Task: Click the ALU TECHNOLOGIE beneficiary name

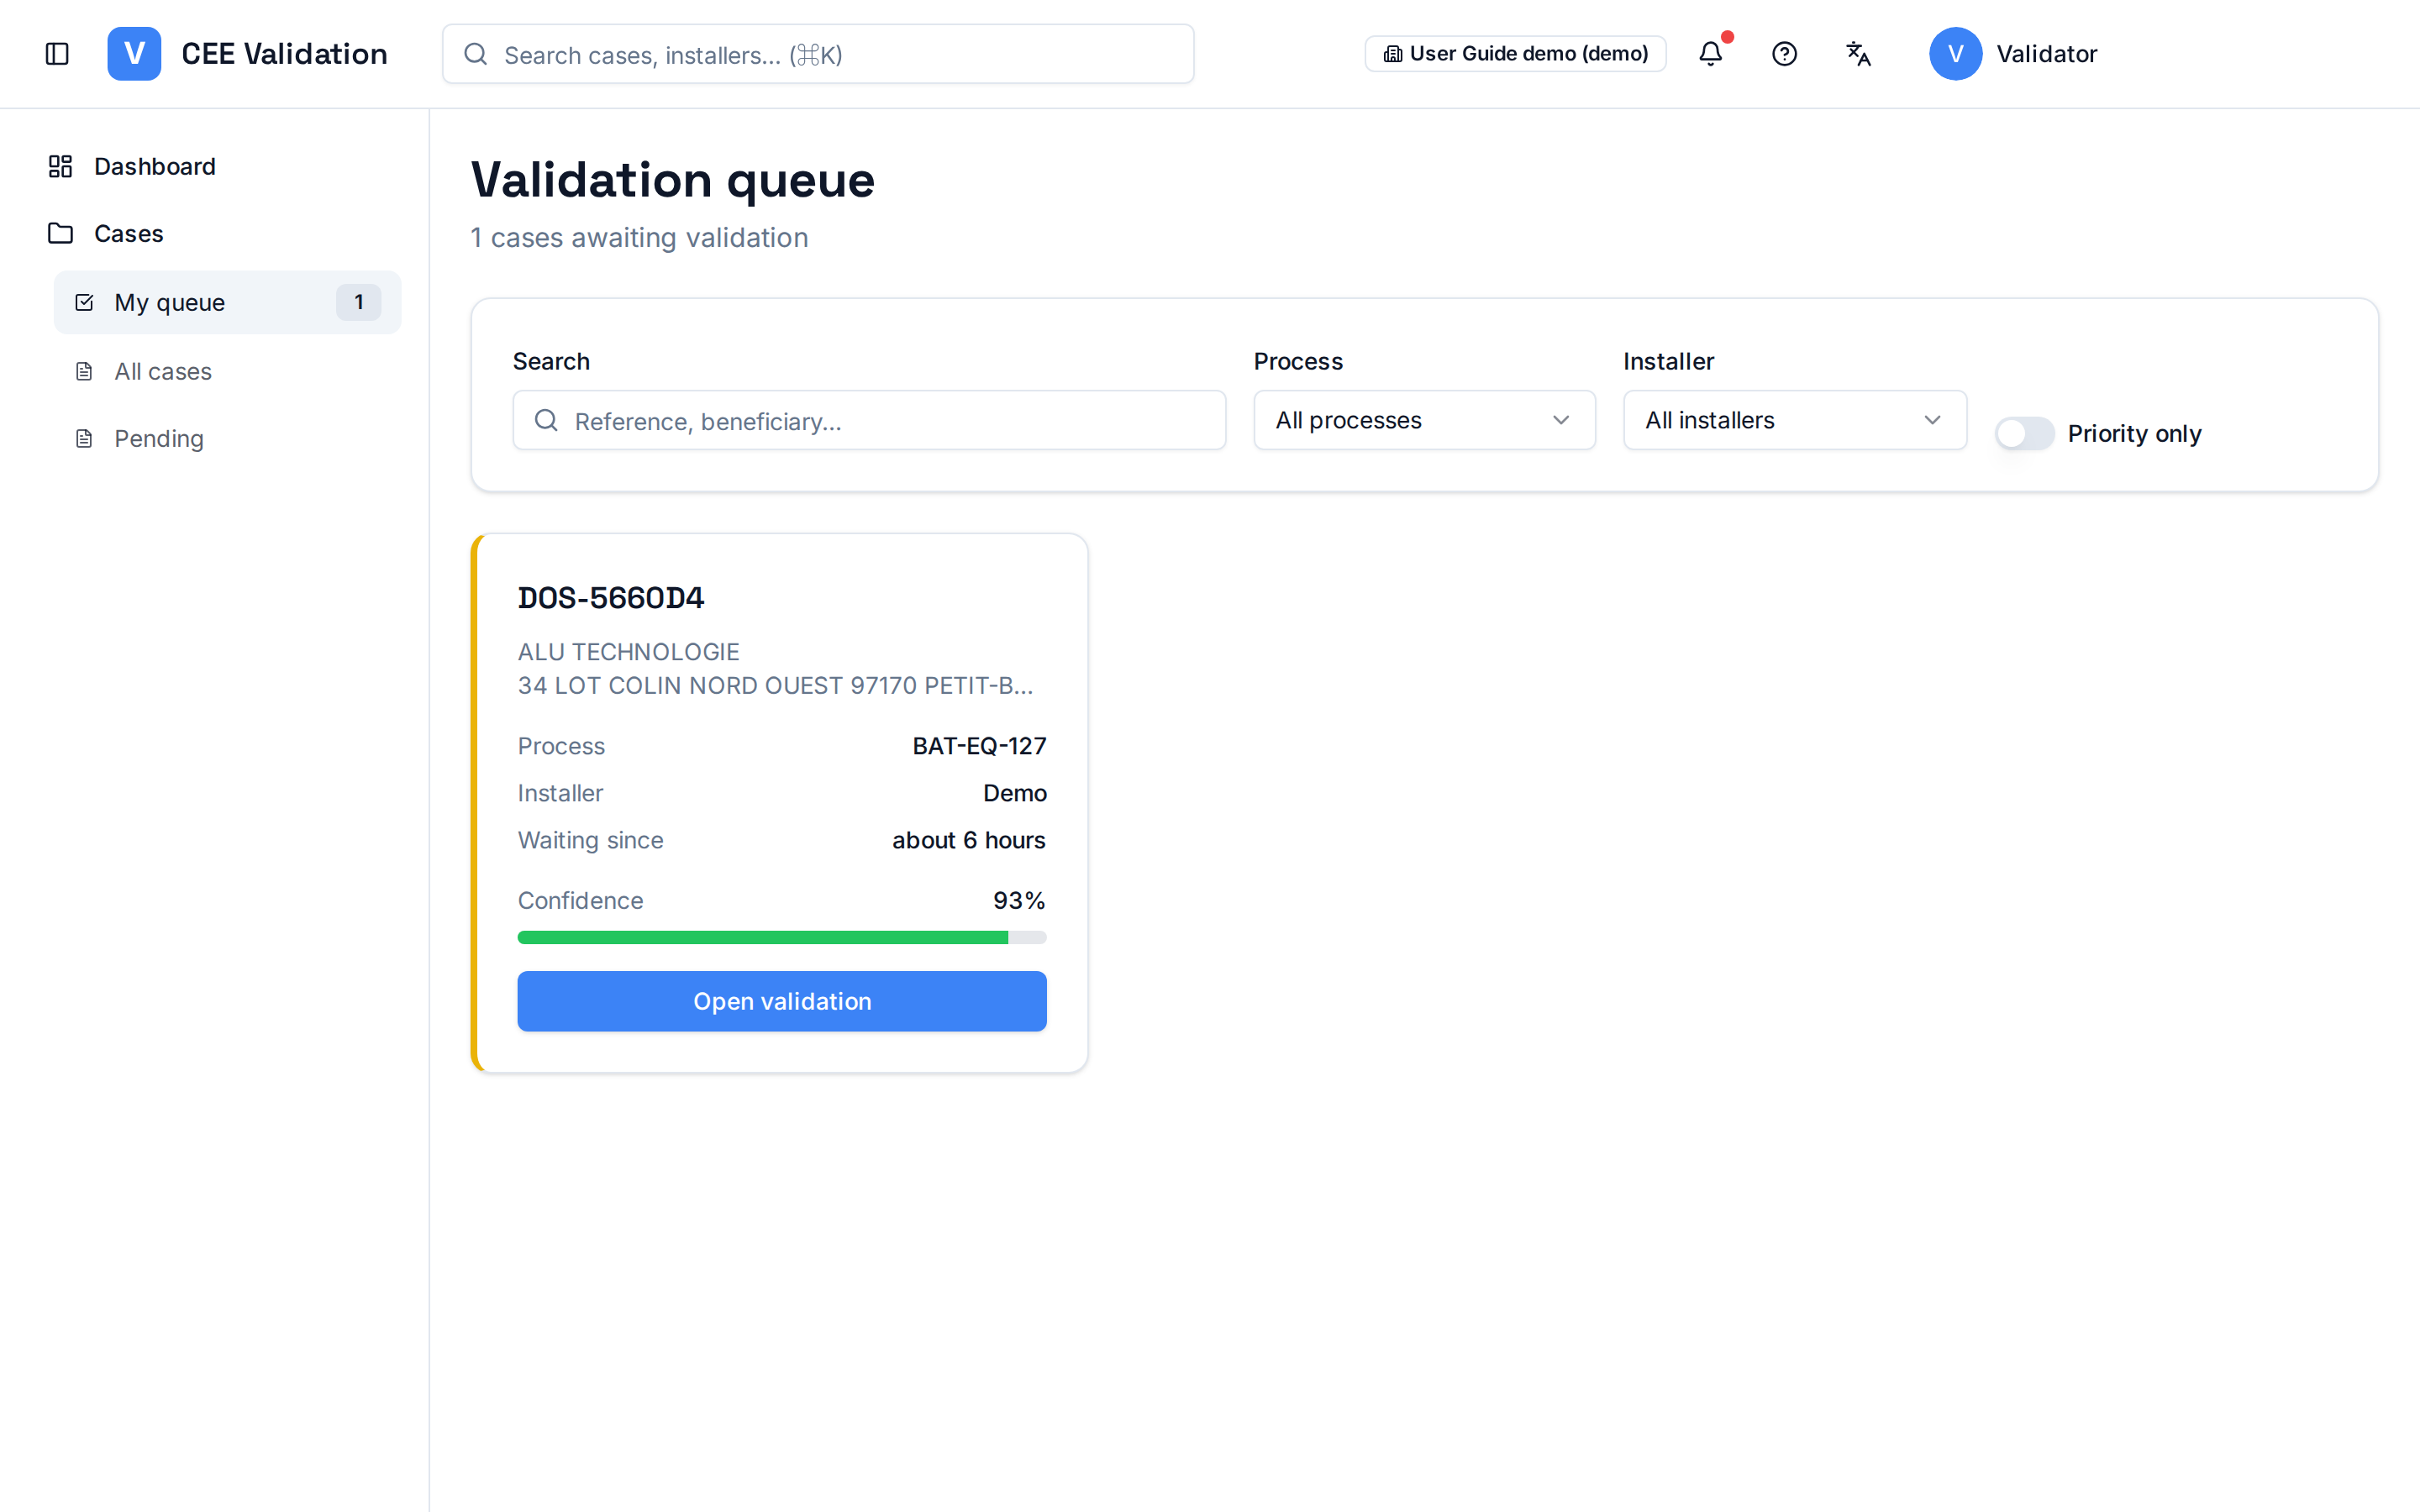Action: [628, 652]
